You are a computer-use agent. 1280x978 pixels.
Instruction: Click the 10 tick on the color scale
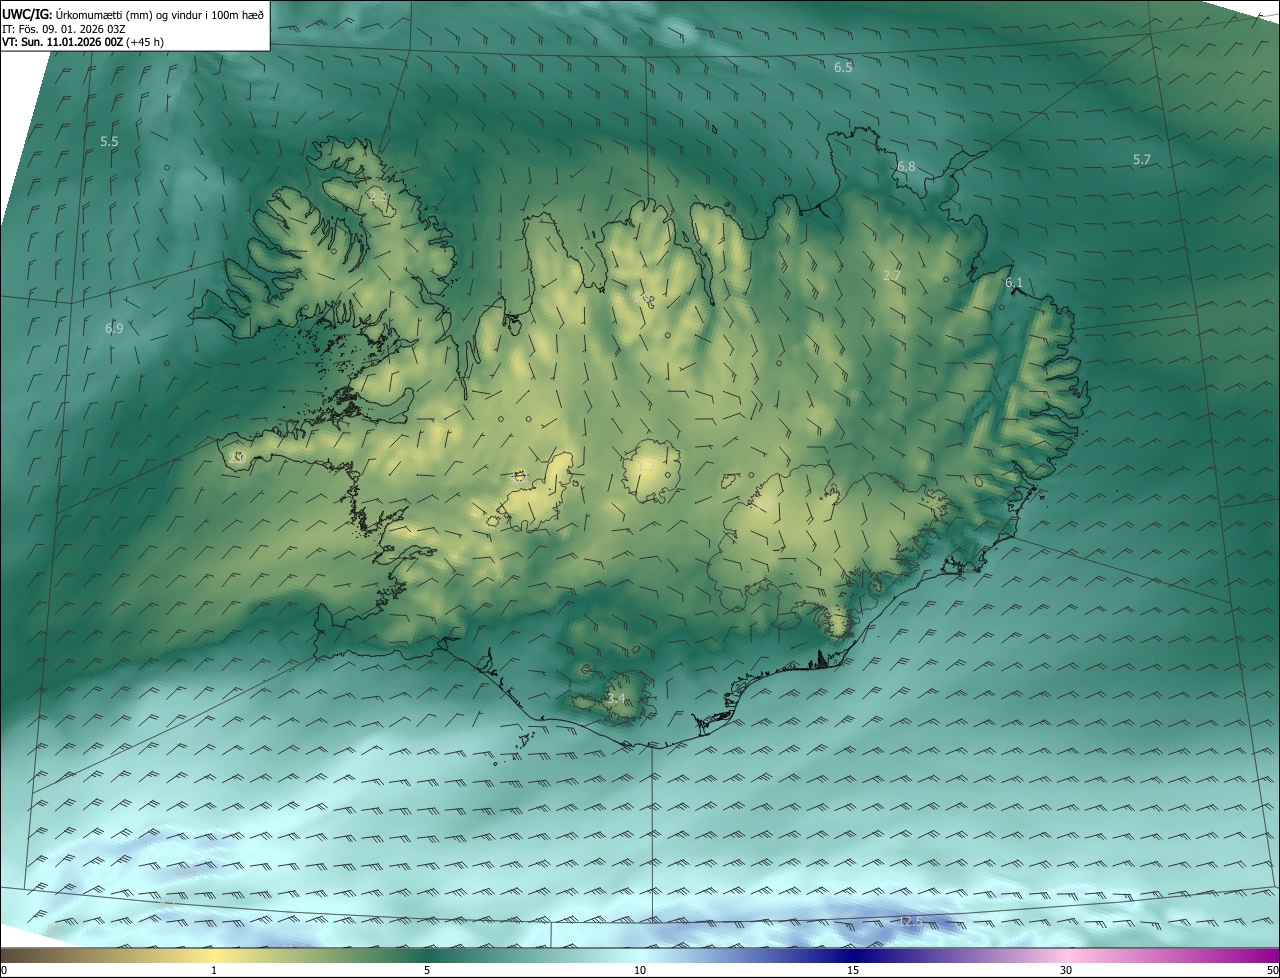pos(640,970)
